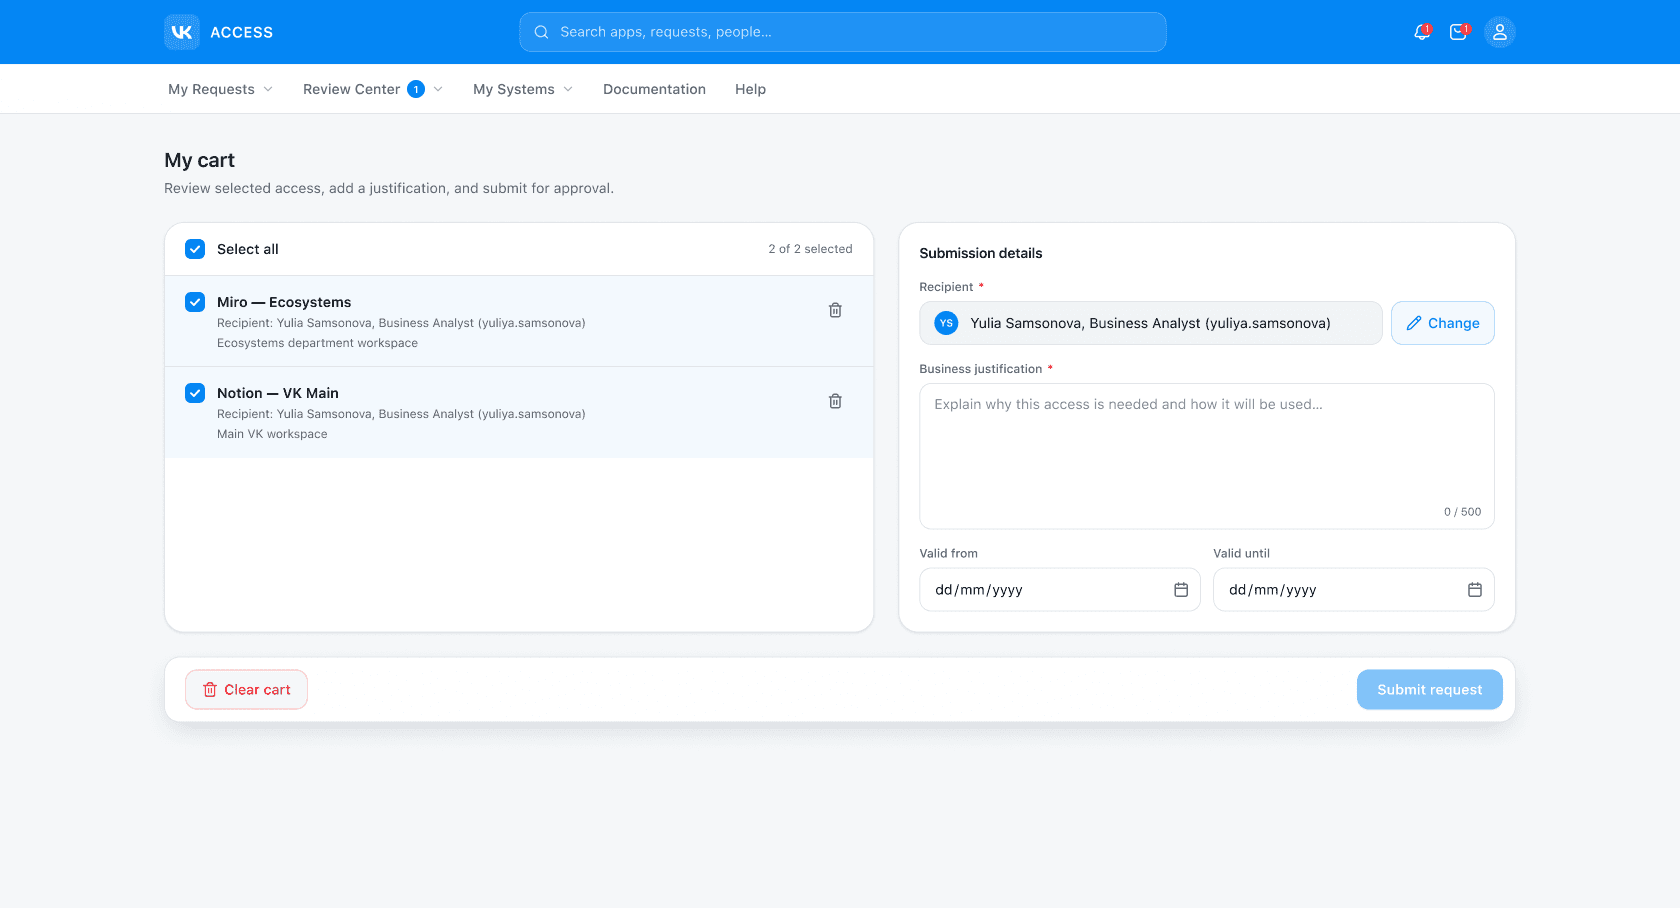Click the 'My cart' page heading
The width and height of the screenshot is (1680, 908).
[199, 160]
